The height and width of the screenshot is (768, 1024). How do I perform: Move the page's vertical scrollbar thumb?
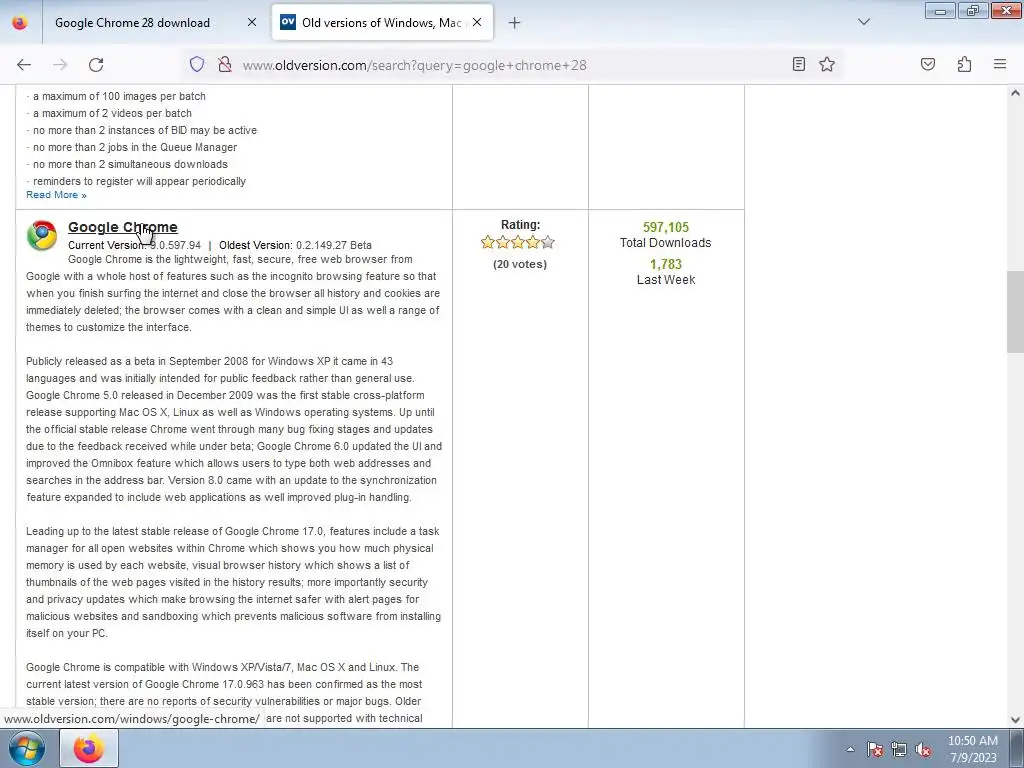1015,312
